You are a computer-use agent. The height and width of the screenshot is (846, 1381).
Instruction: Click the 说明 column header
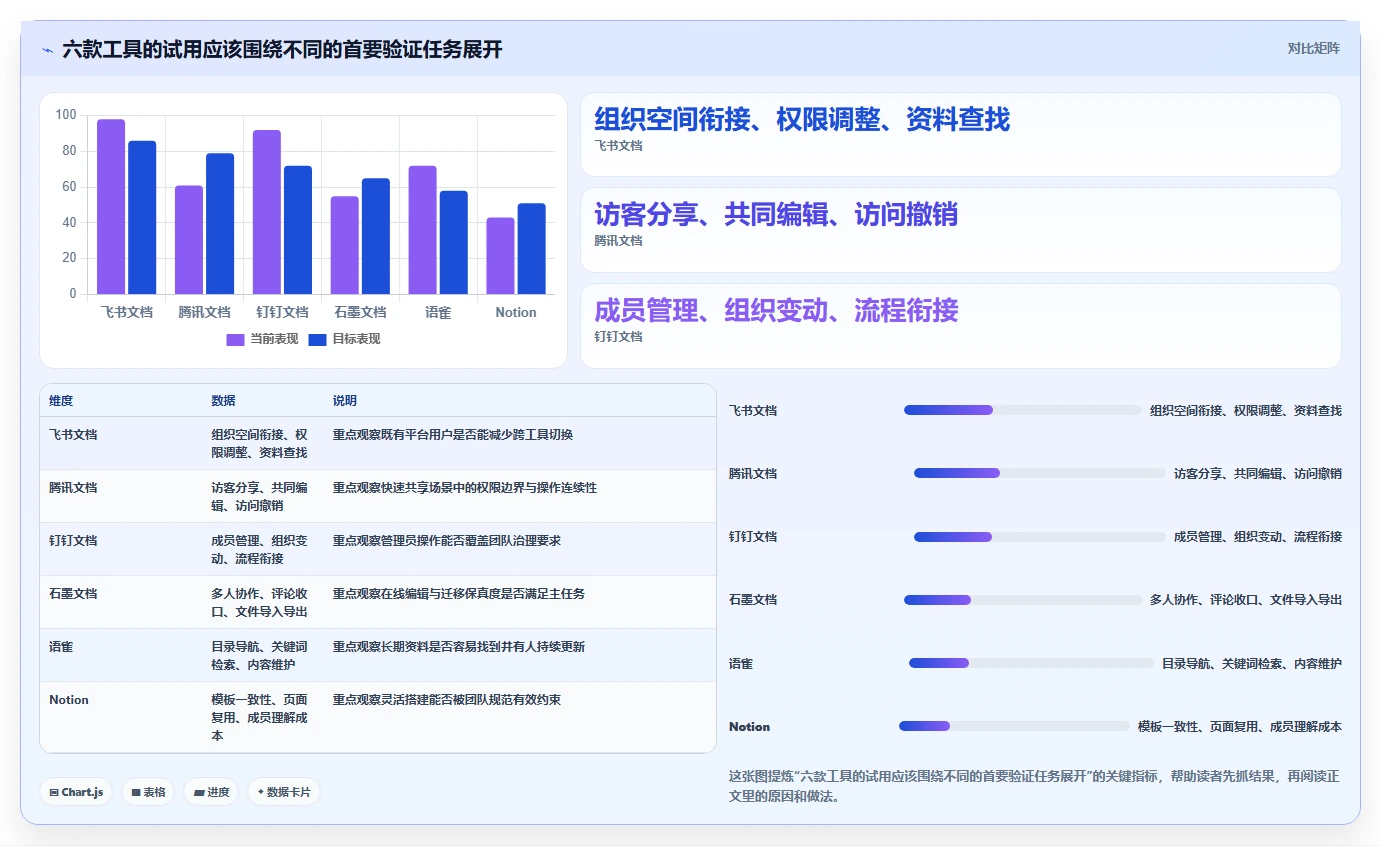tap(345, 401)
